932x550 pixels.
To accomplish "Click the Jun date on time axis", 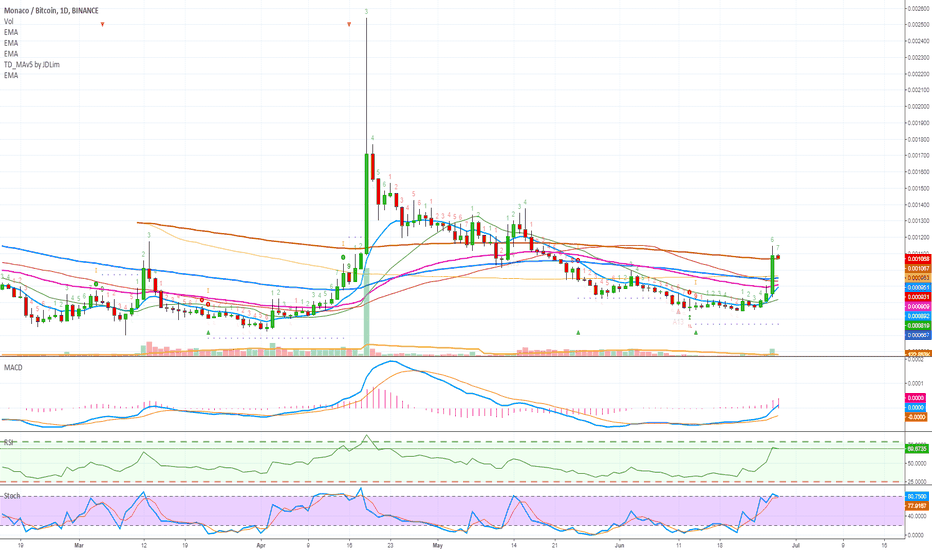I will [620, 544].
